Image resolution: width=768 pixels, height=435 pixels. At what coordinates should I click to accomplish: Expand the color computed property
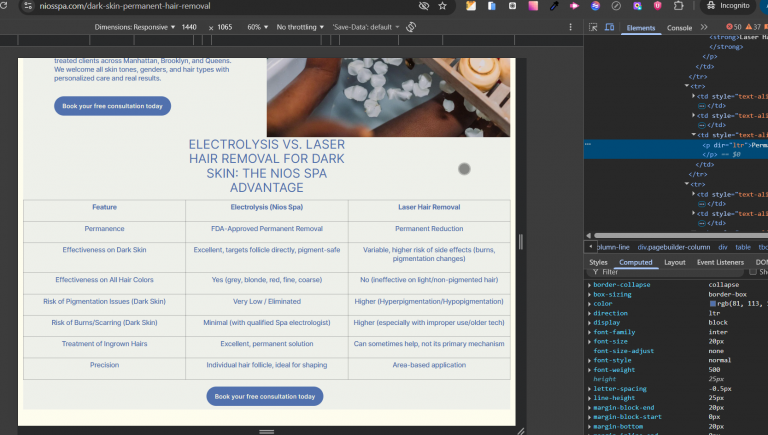pyautogui.click(x=590, y=304)
